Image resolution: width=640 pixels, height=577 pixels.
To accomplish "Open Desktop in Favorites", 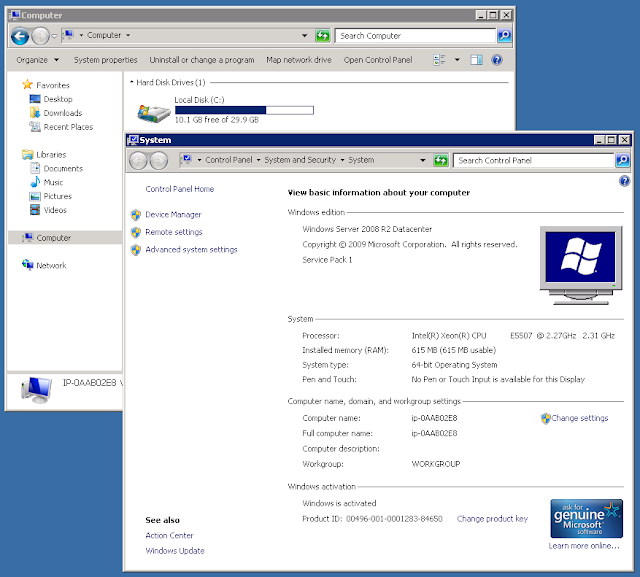I will point(58,99).
